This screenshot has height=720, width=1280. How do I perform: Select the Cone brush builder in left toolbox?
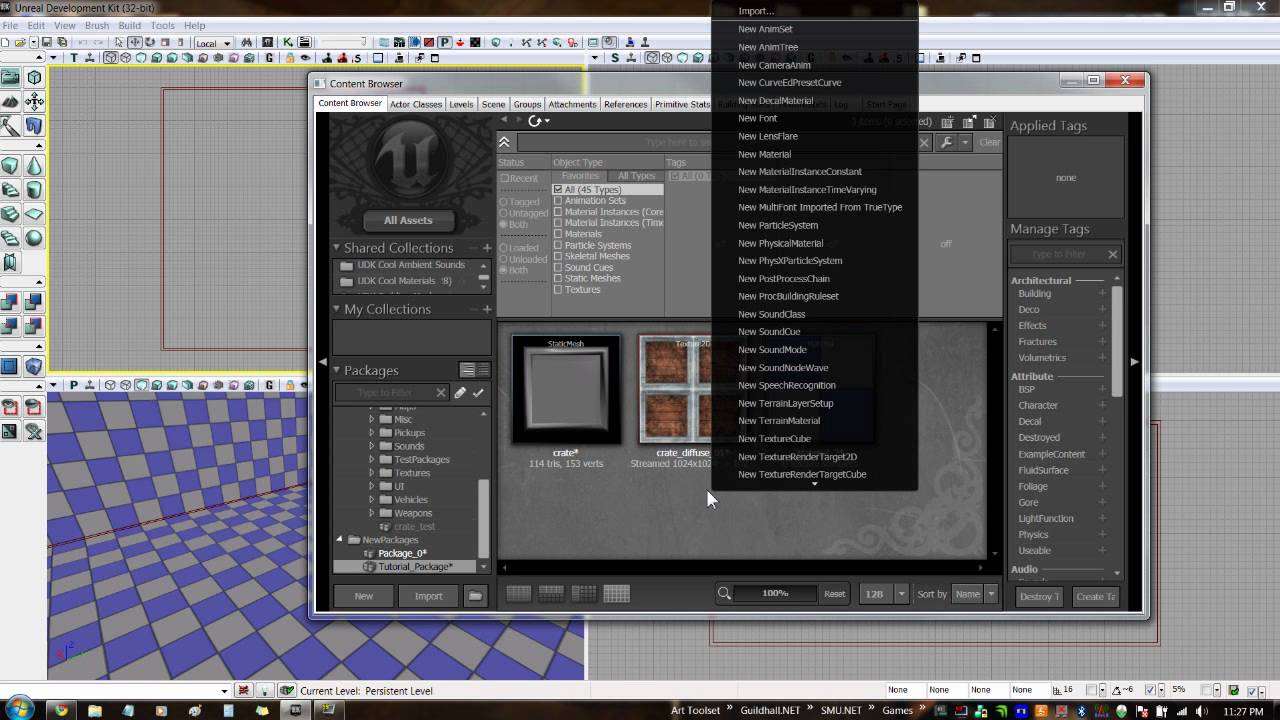click(x=34, y=165)
